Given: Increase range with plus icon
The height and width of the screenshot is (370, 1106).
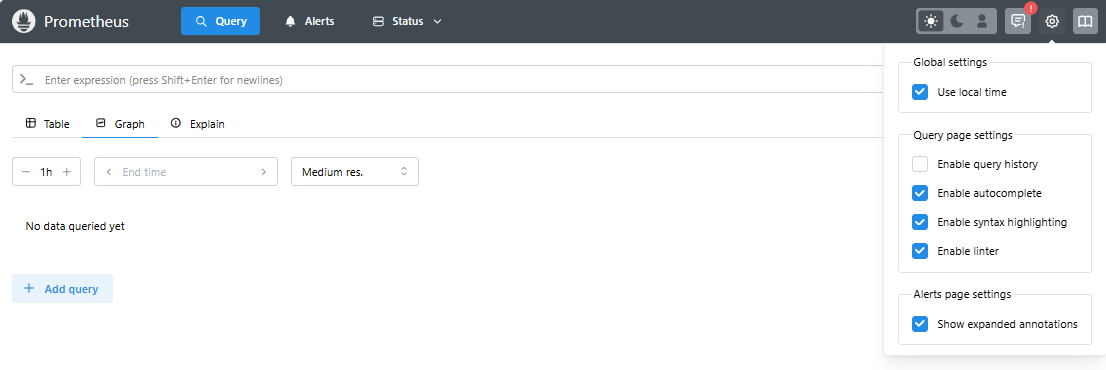Looking at the screenshot, I should point(67,171).
